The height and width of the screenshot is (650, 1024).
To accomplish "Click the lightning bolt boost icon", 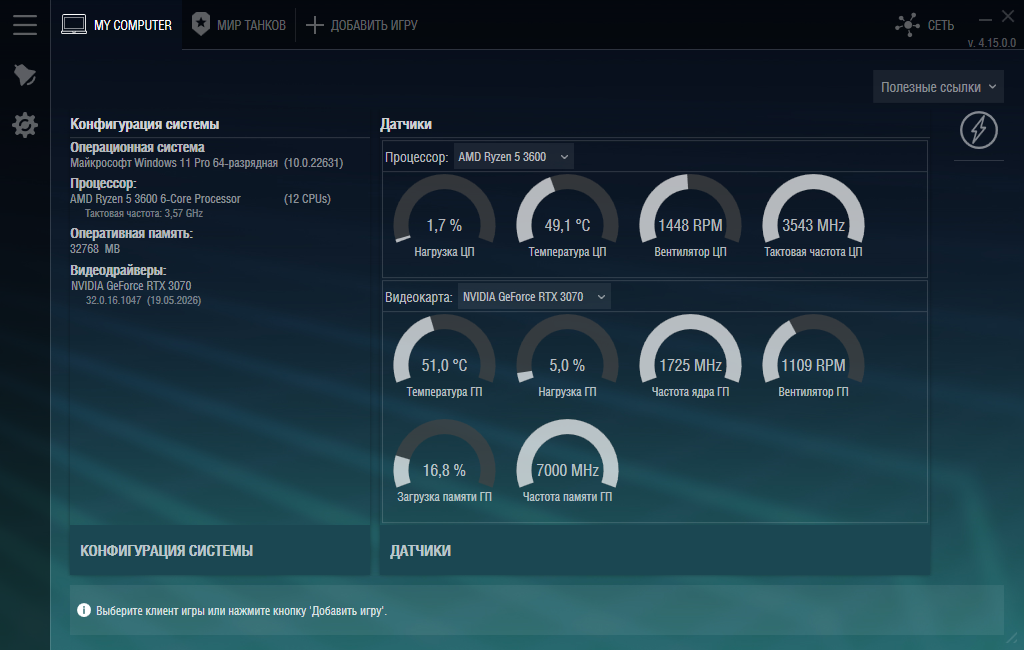I will [978, 130].
